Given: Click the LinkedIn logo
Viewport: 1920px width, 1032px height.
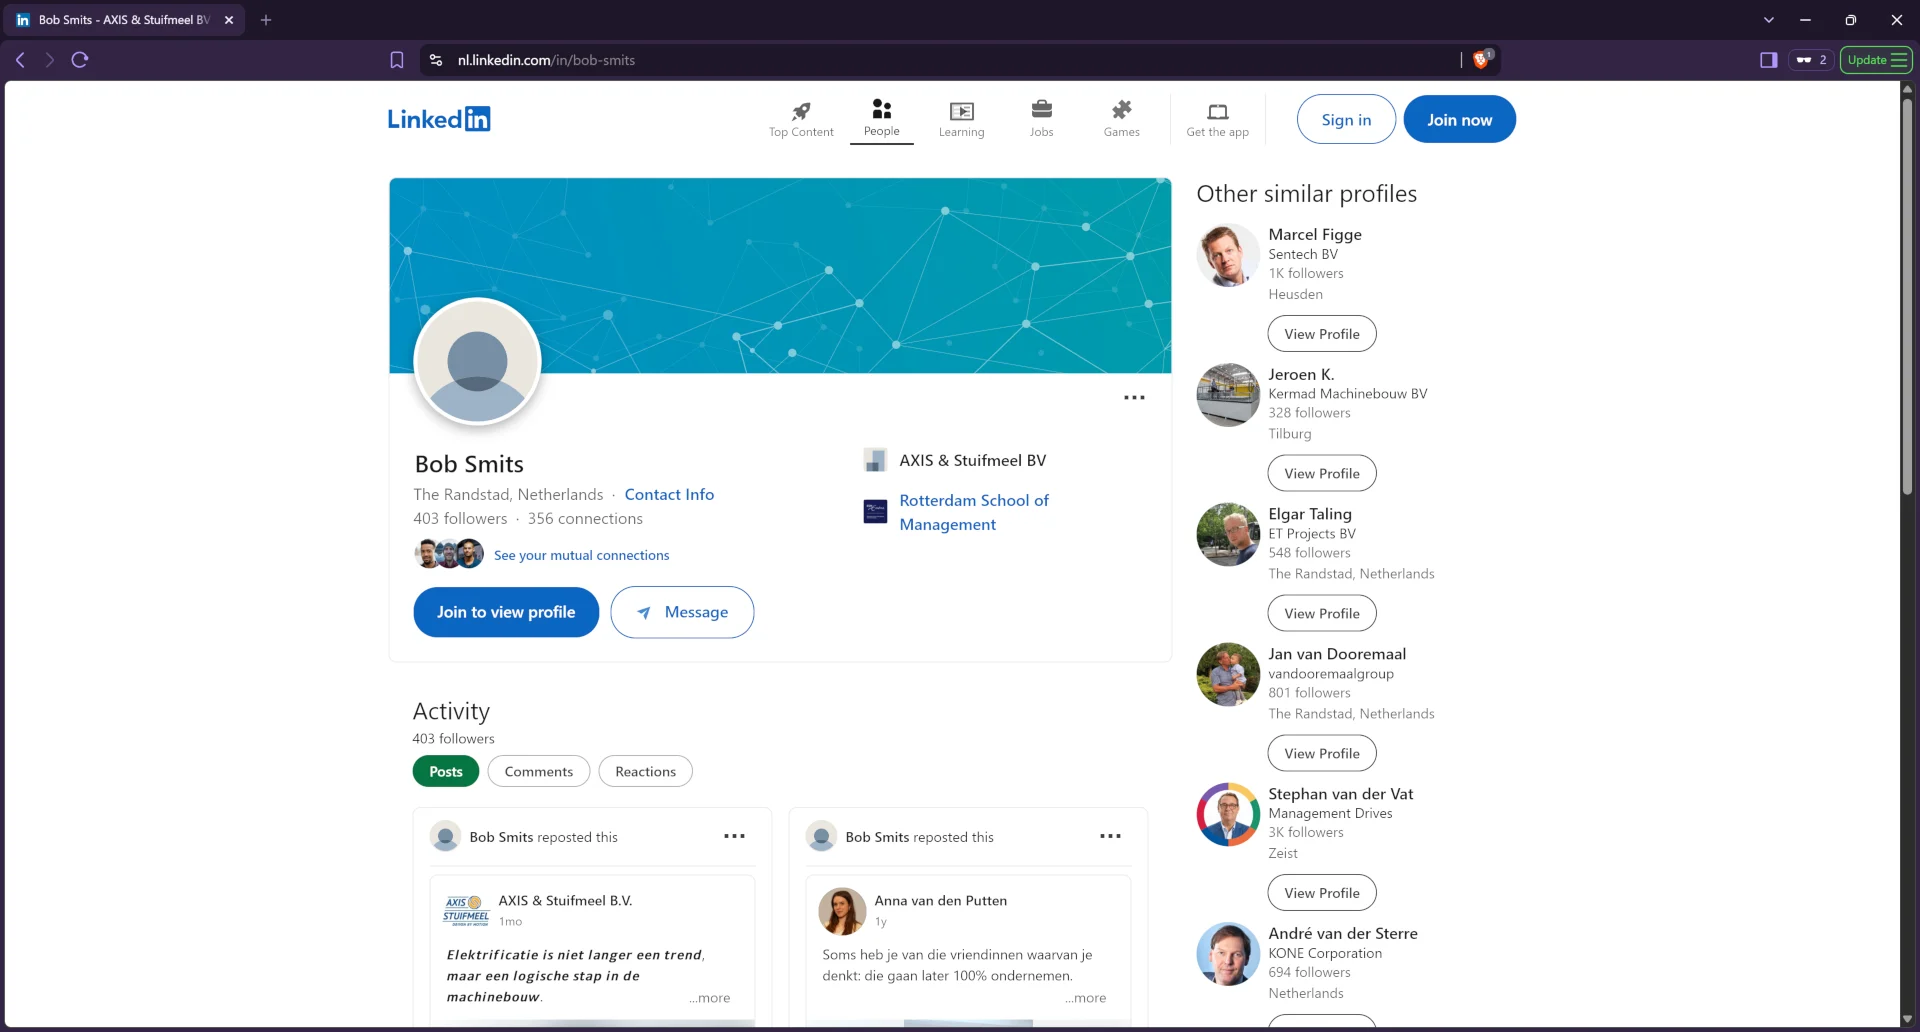Looking at the screenshot, I should pos(439,119).
